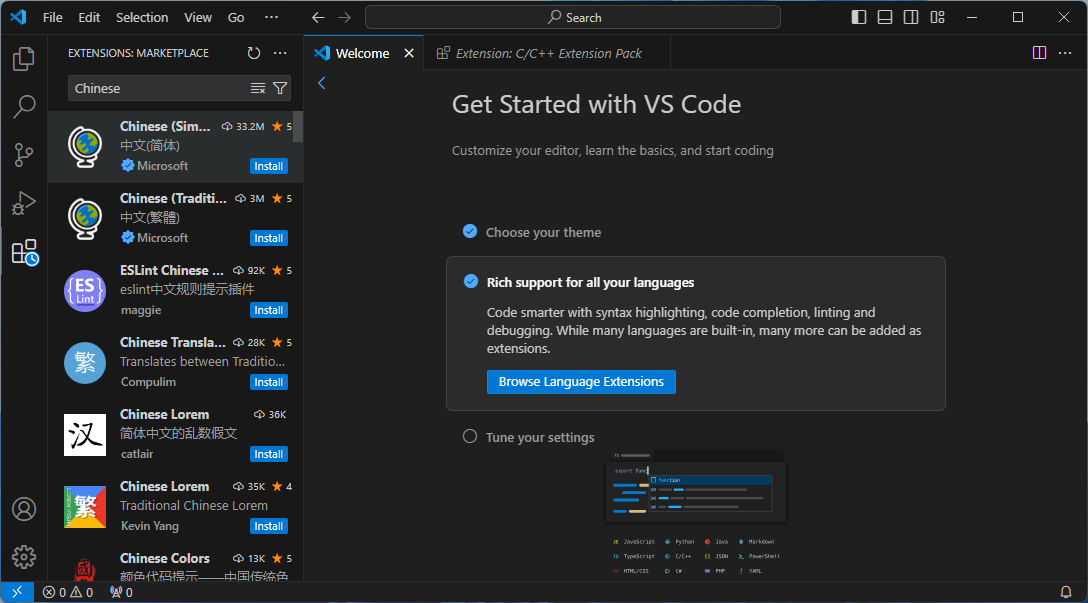Install Chinese (Simplified) language pack
Viewport: 1088px width, 603px height.
pyautogui.click(x=269, y=166)
